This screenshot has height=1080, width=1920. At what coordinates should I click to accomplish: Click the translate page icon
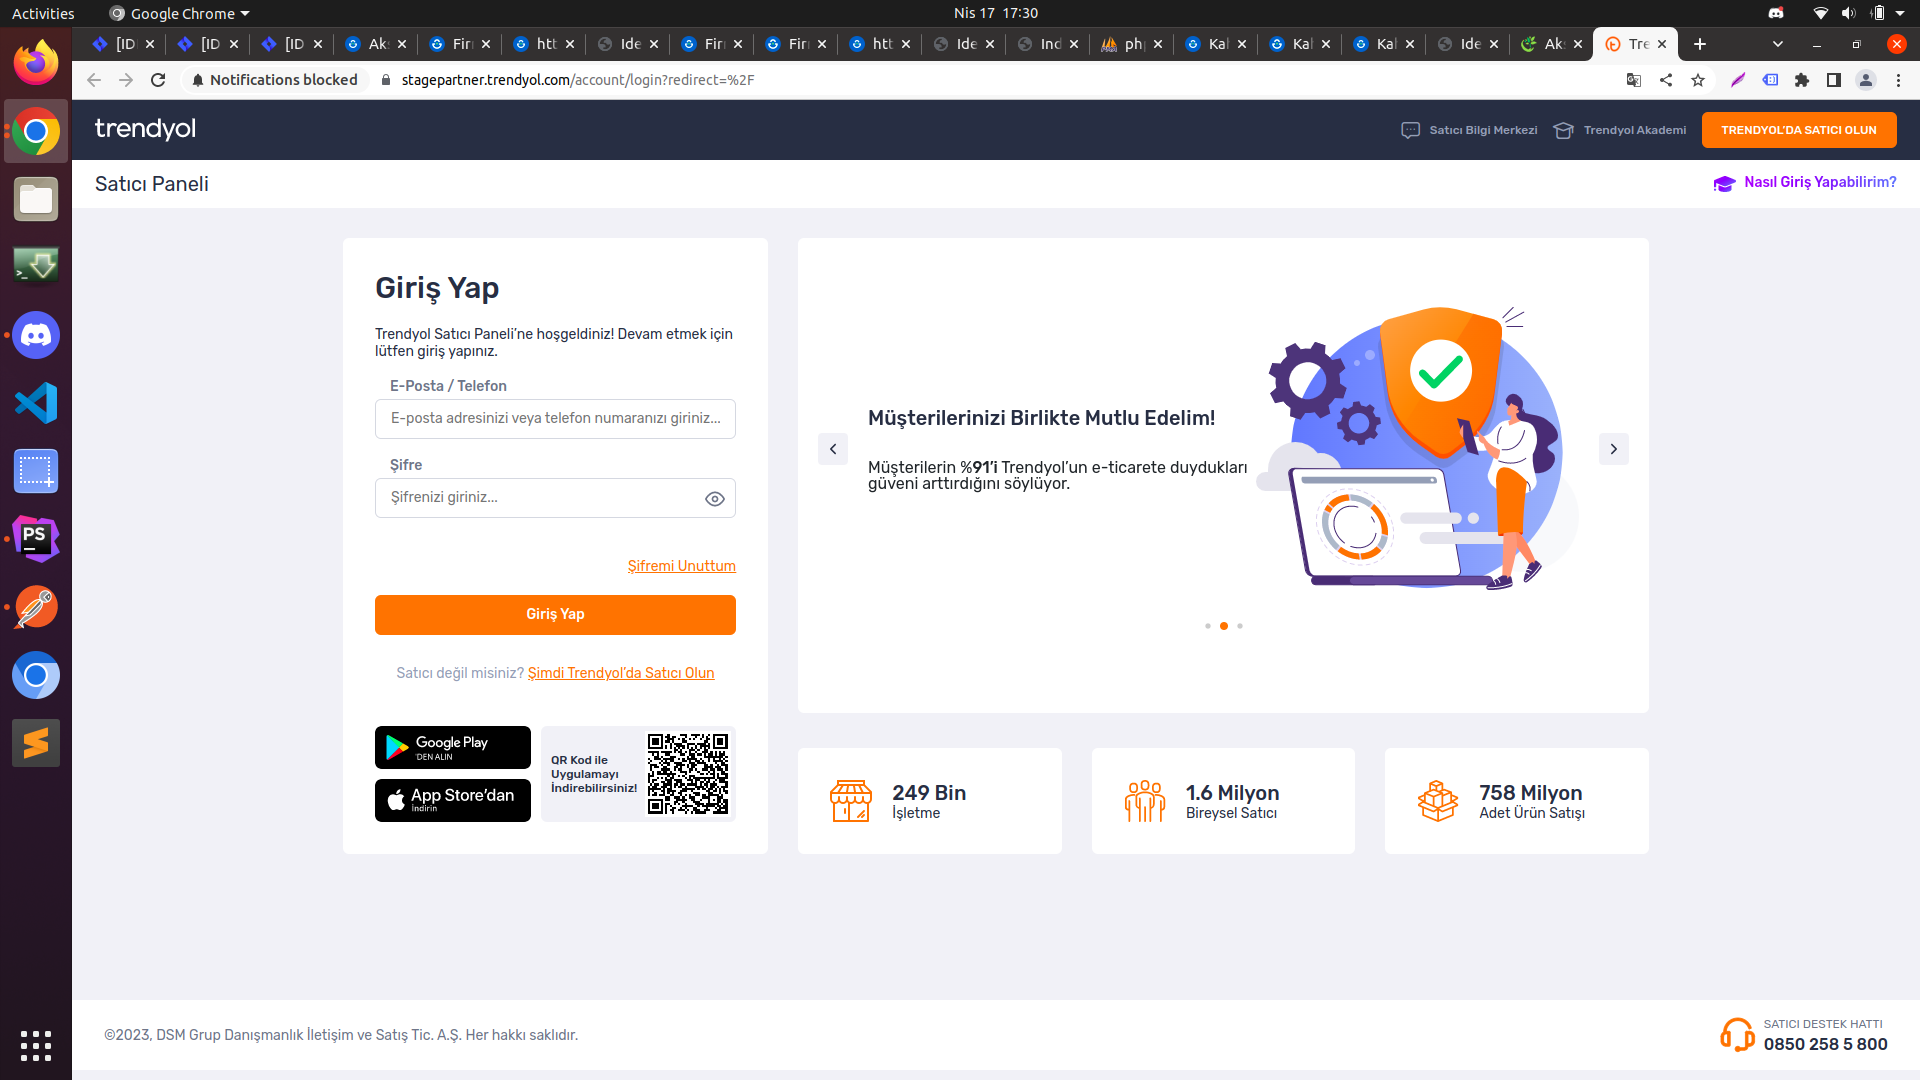pos(1634,80)
